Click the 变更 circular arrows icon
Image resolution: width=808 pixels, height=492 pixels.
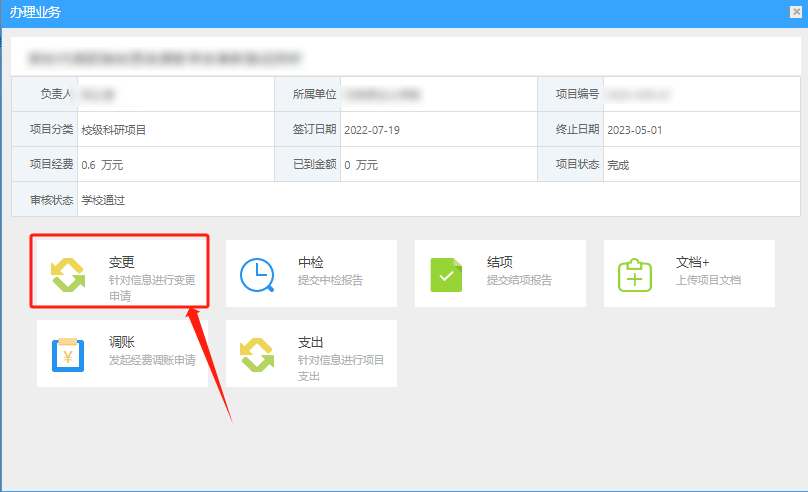[x=69, y=274]
